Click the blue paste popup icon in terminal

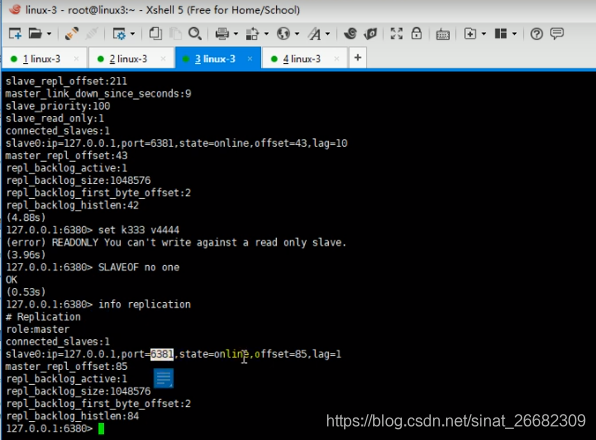(164, 378)
